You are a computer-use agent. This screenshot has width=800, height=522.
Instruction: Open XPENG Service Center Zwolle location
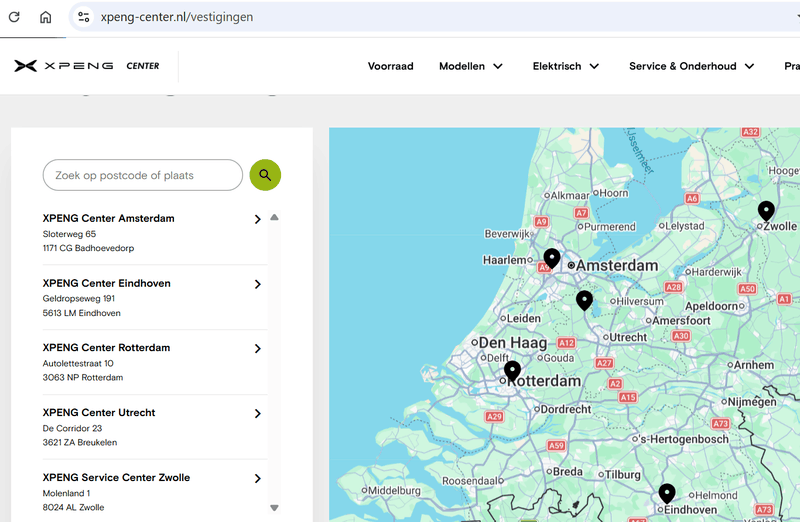pos(116,478)
